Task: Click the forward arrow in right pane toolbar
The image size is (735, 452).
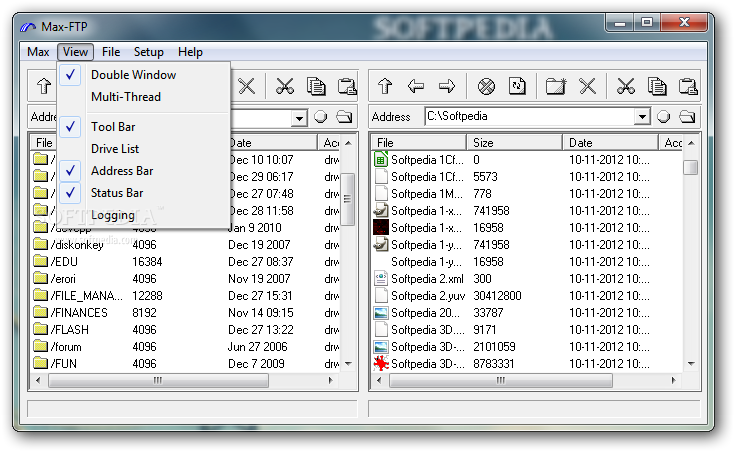Action: click(x=447, y=86)
